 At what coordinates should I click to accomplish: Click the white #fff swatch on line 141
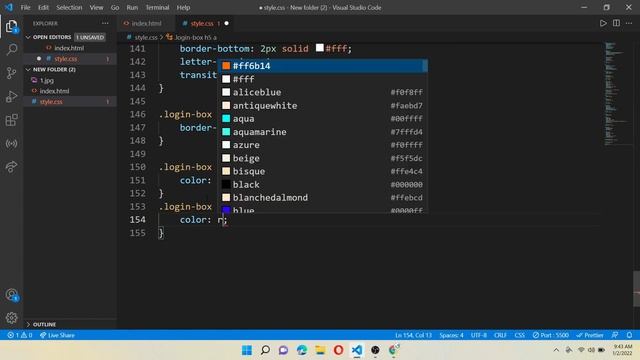[320, 48]
